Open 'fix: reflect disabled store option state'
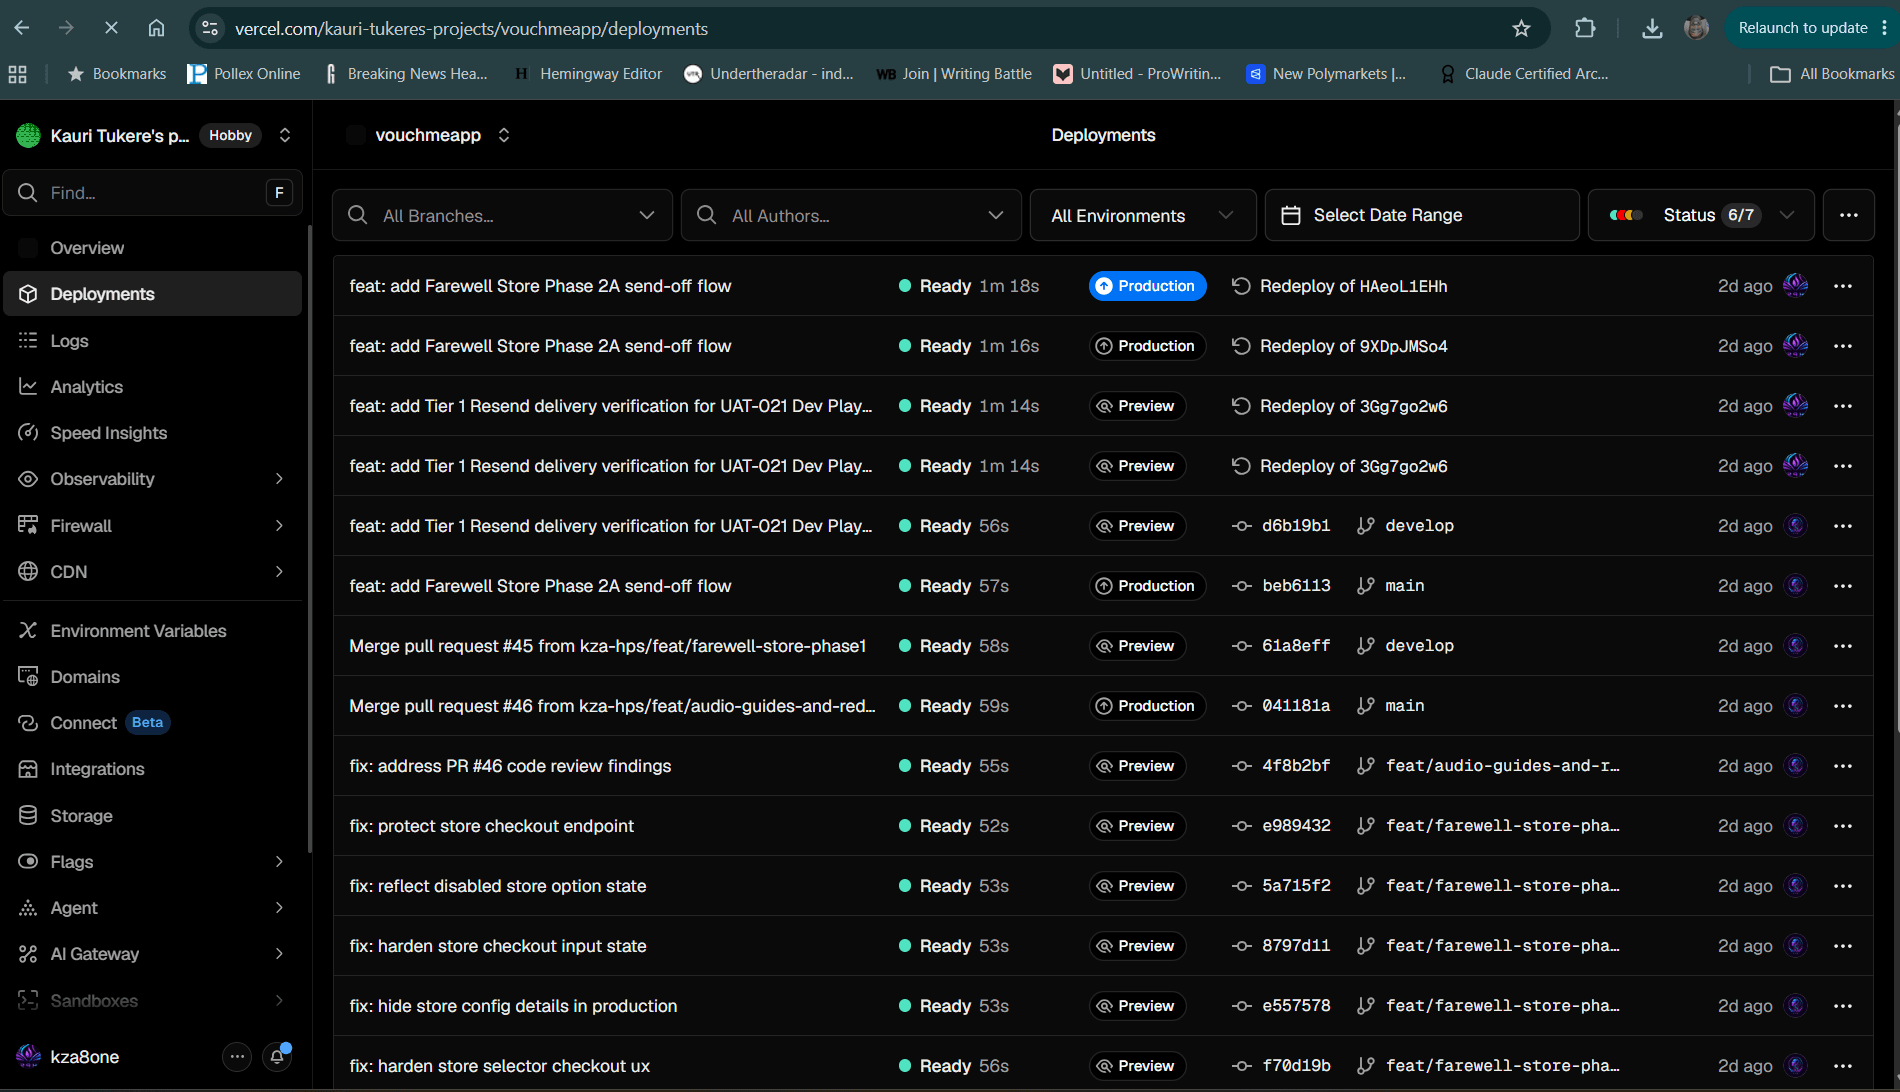The width and height of the screenshot is (1900, 1092). coord(497,886)
